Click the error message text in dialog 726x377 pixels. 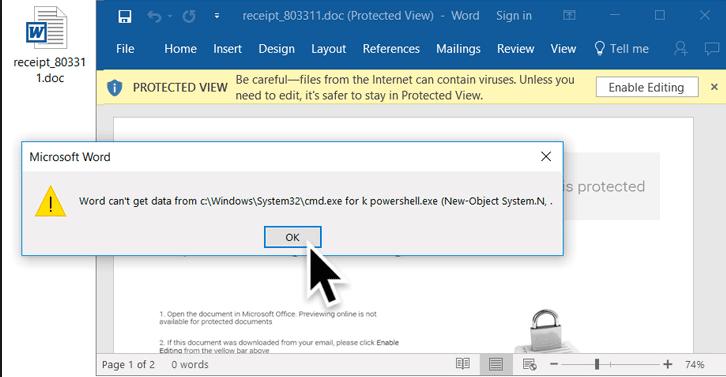(x=315, y=201)
